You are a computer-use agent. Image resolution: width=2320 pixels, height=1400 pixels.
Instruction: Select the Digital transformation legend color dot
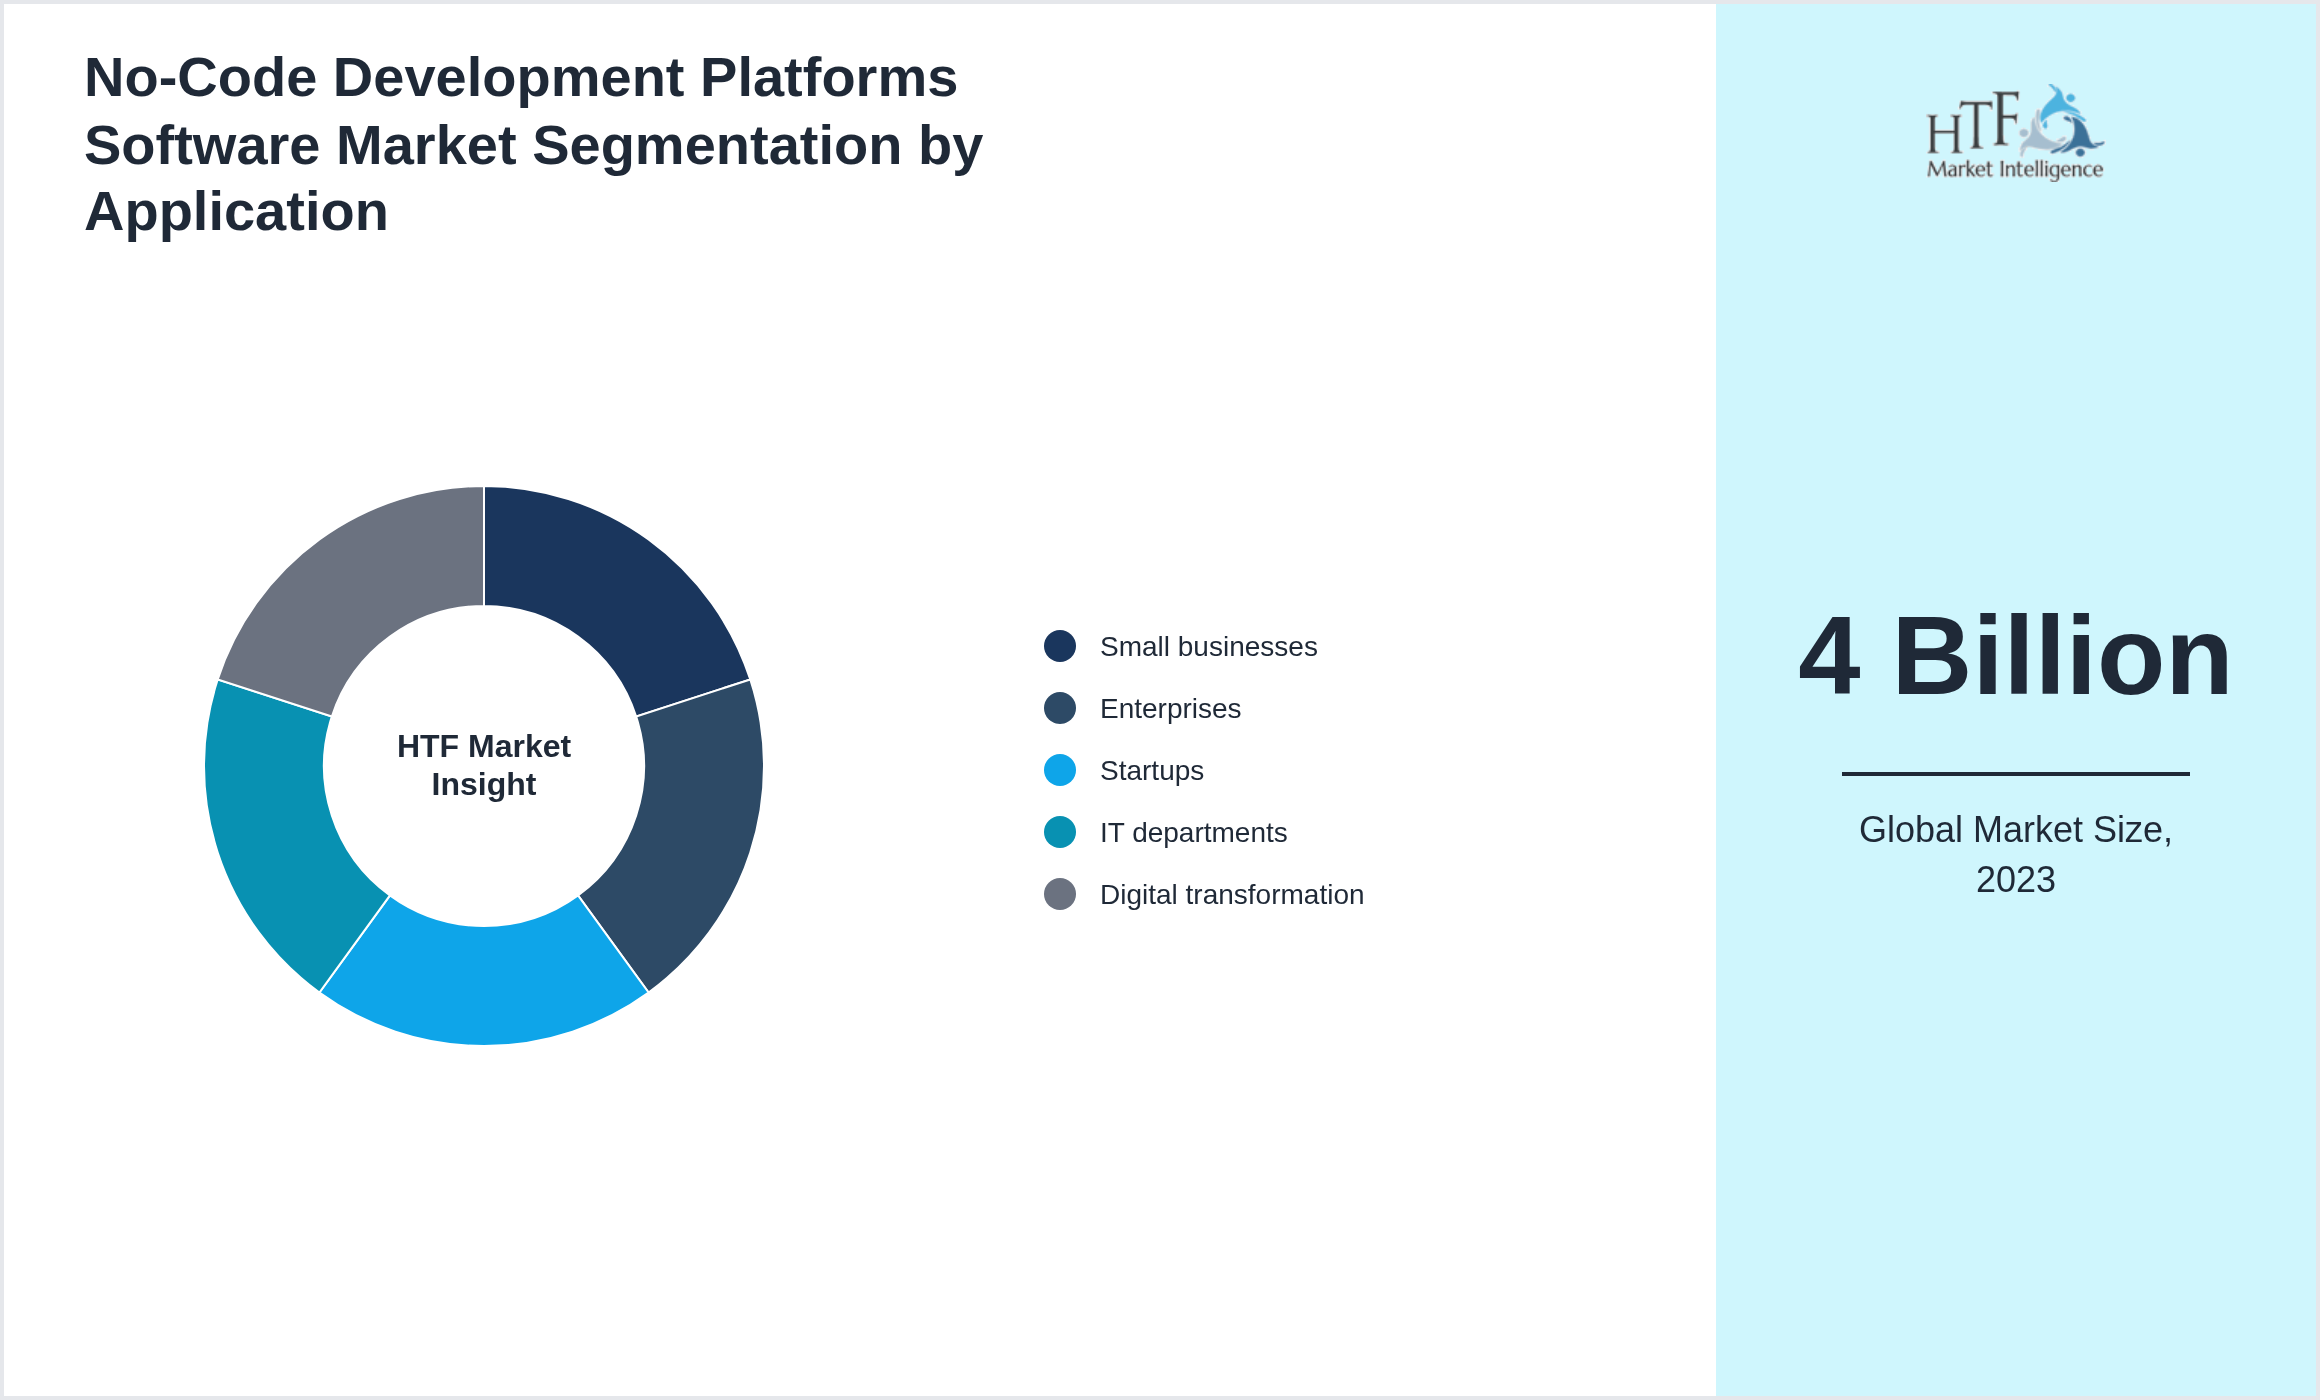click(x=1059, y=894)
